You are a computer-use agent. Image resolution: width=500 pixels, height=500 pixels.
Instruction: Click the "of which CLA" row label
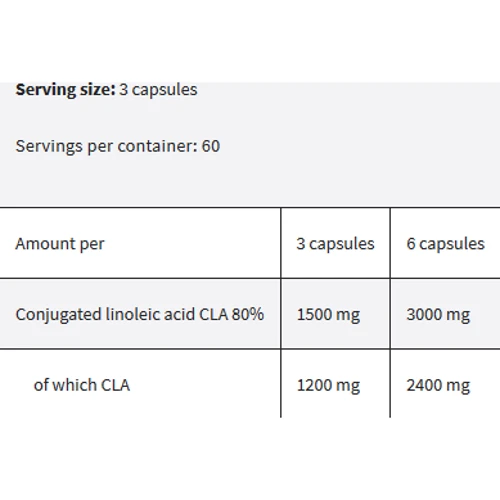click(x=82, y=385)
